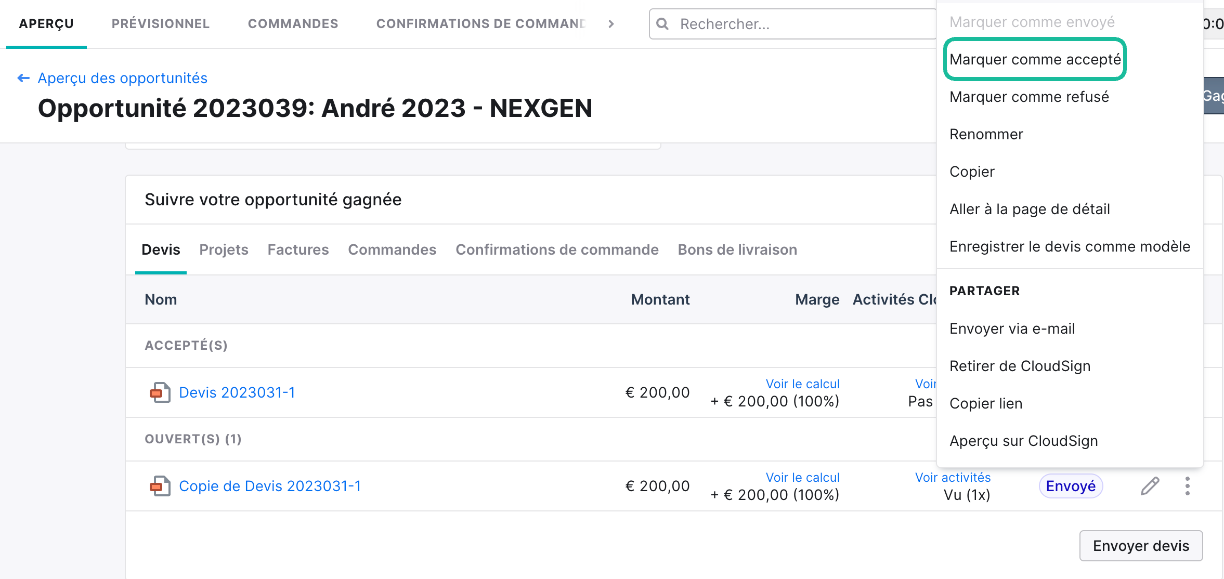Click the document icon next to Devis 2023031-1
This screenshot has height=579, width=1224.
[160, 393]
